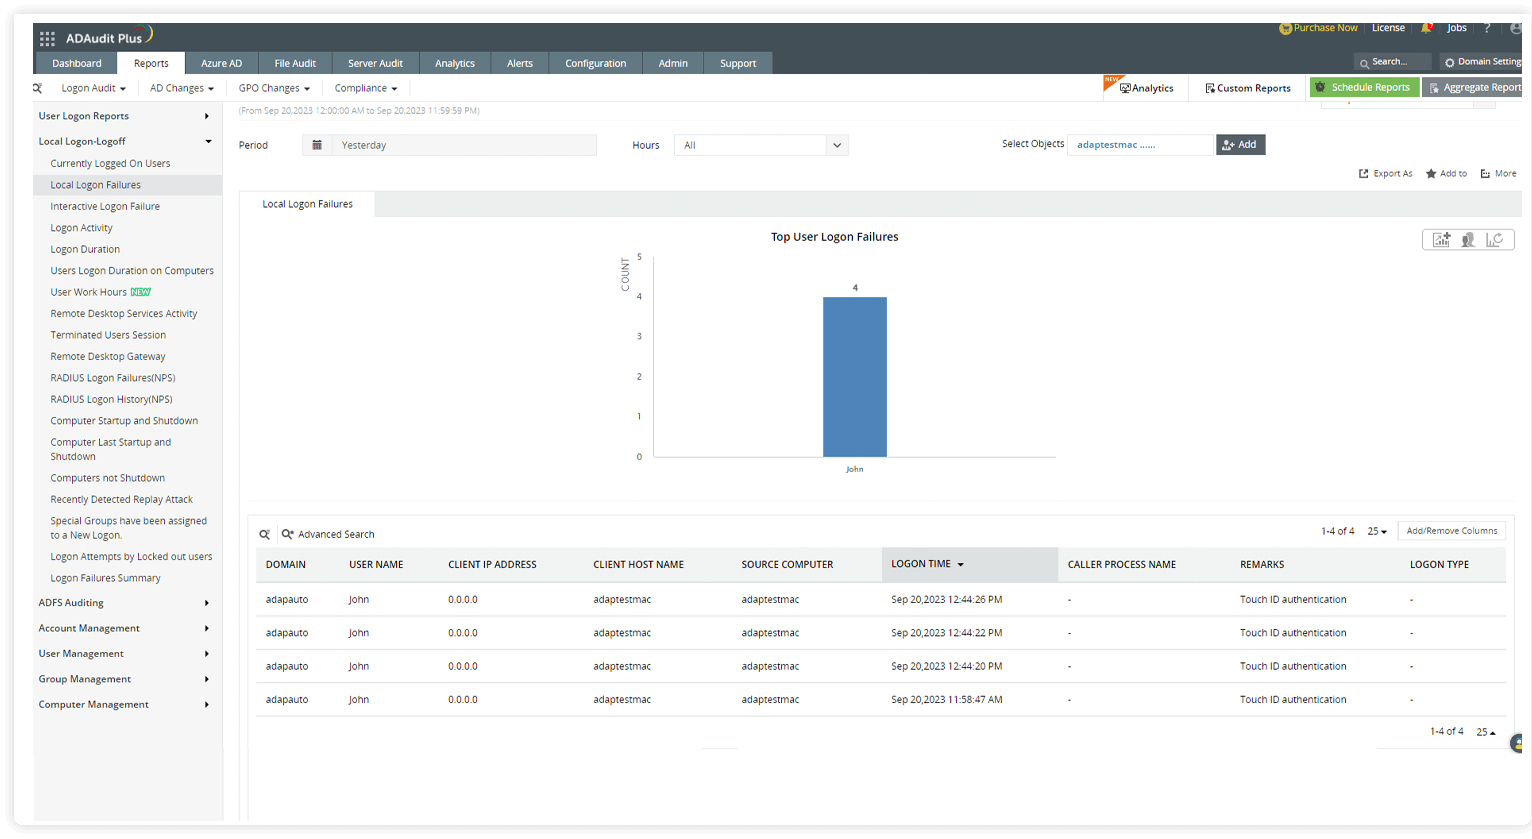Collapse the Local Logon-Logoff section
The image size is (1532, 839).
[208, 142]
